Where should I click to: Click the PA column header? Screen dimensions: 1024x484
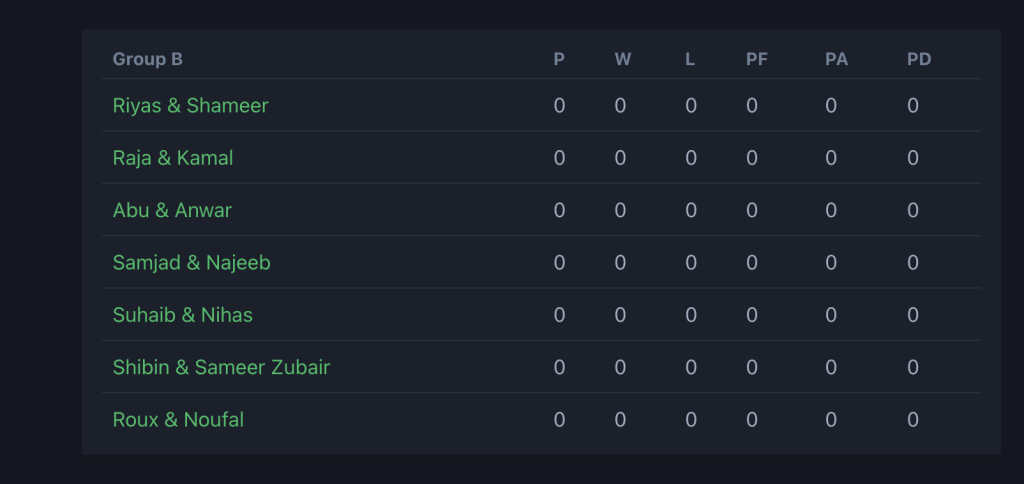click(836, 59)
